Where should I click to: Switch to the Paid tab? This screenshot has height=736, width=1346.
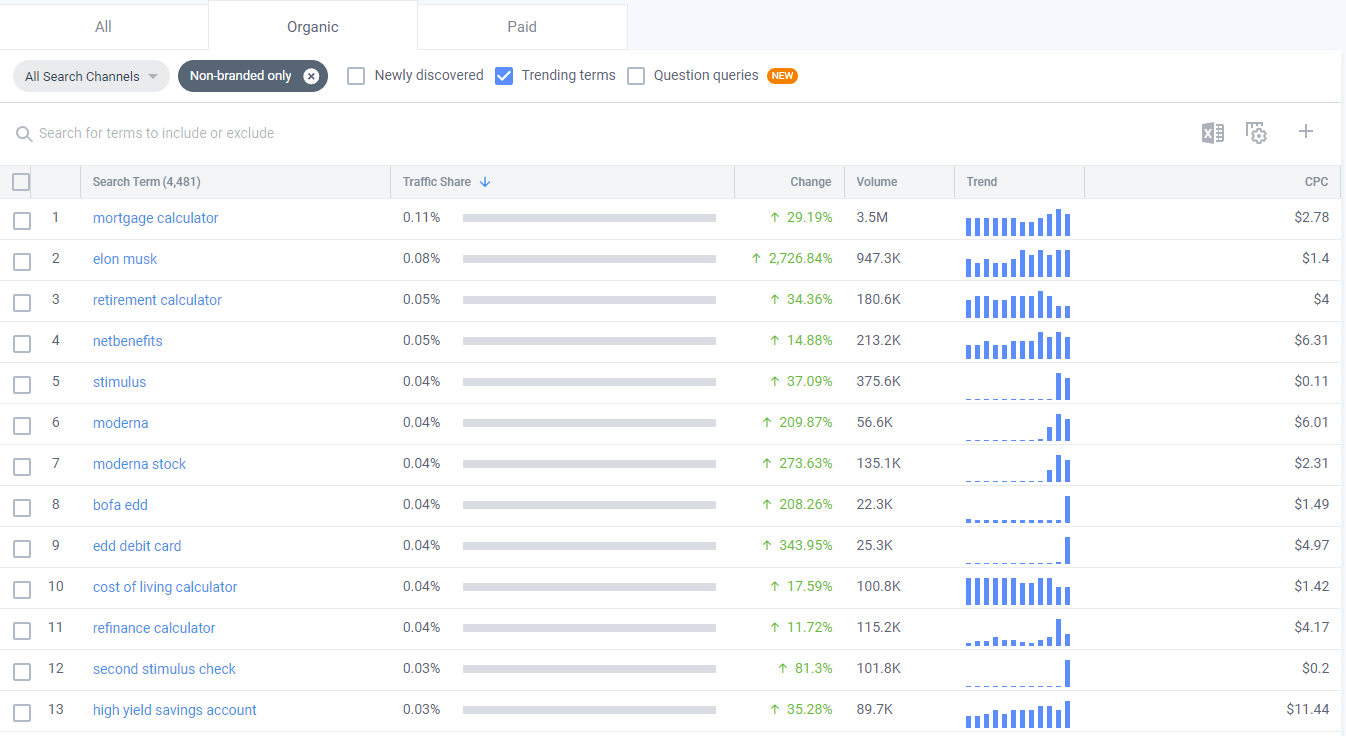521,27
